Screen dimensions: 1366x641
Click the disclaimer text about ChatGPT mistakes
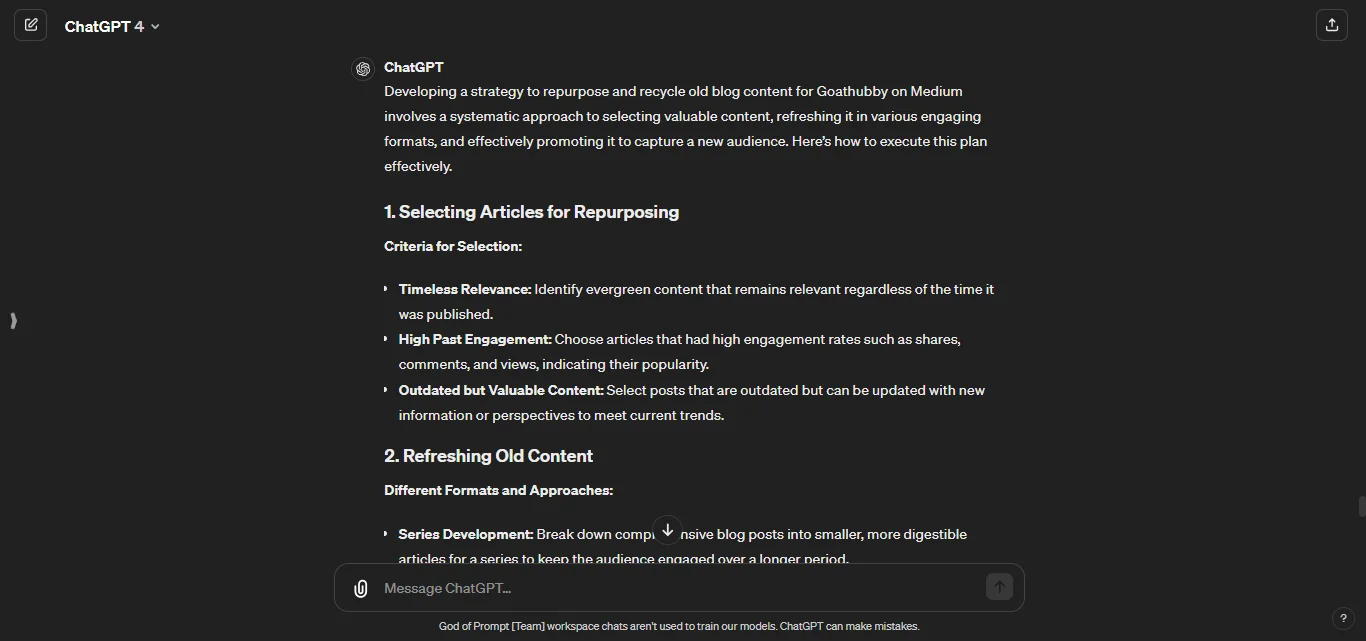pyautogui.click(x=679, y=626)
